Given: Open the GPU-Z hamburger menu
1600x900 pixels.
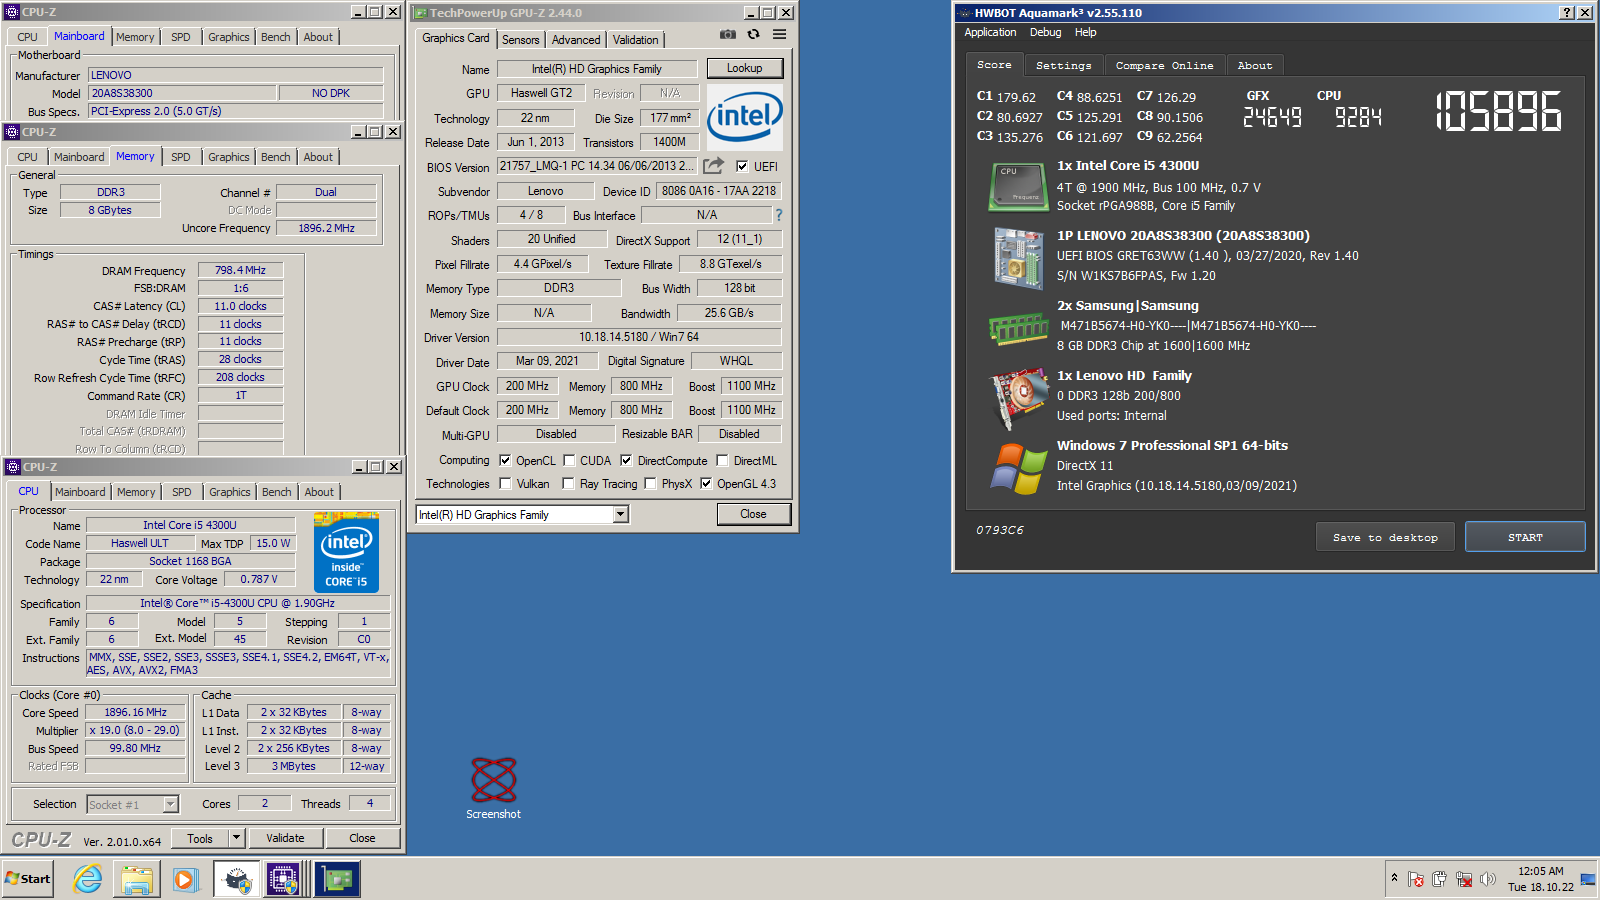Looking at the screenshot, I should 779,34.
